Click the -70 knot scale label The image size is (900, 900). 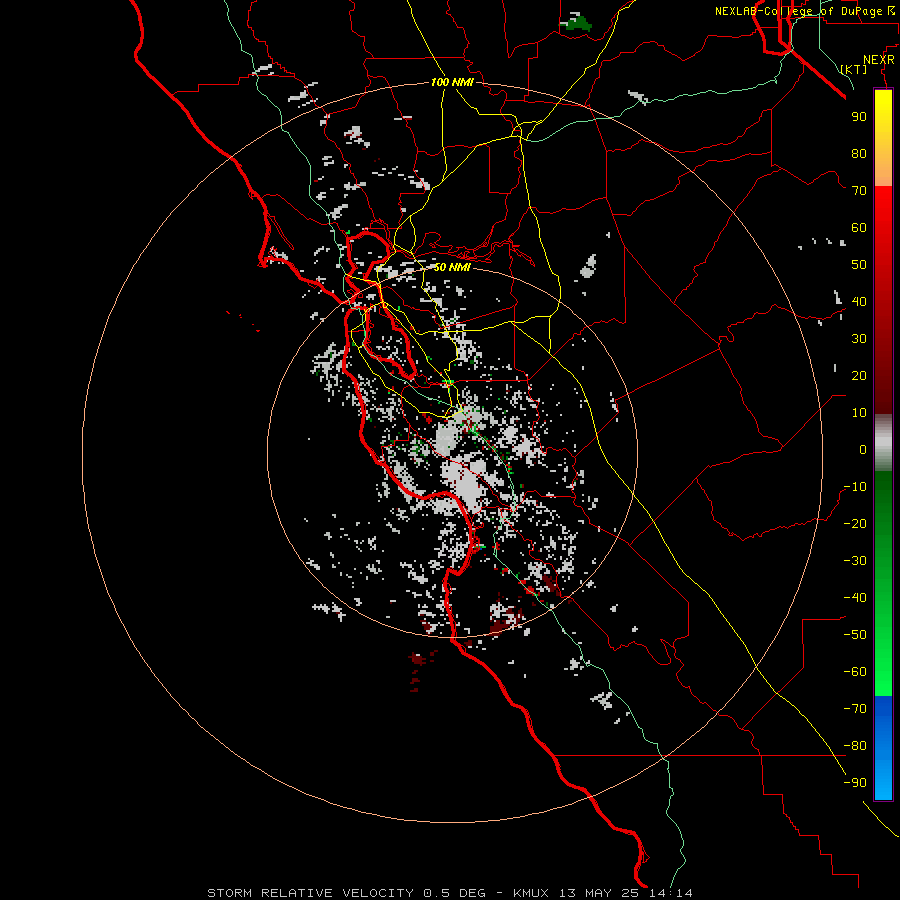pos(855,709)
